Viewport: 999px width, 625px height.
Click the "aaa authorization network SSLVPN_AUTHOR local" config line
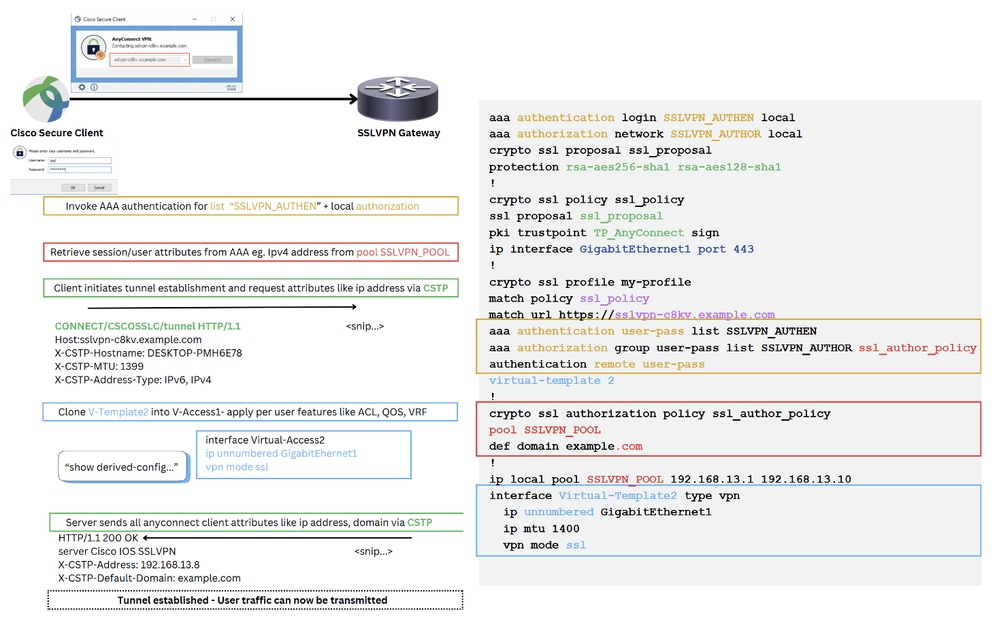[645, 134]
